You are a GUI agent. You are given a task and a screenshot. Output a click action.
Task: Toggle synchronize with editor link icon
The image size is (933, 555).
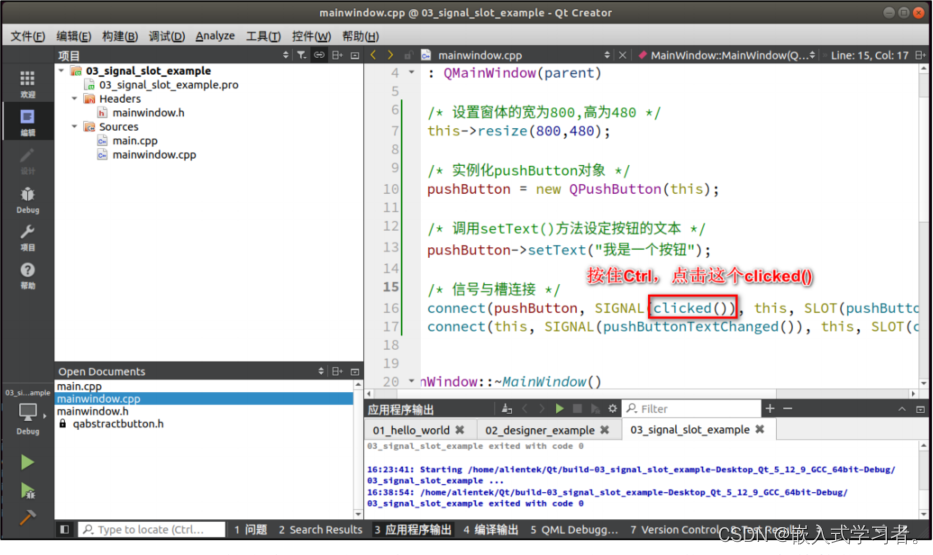click(320, 55)
